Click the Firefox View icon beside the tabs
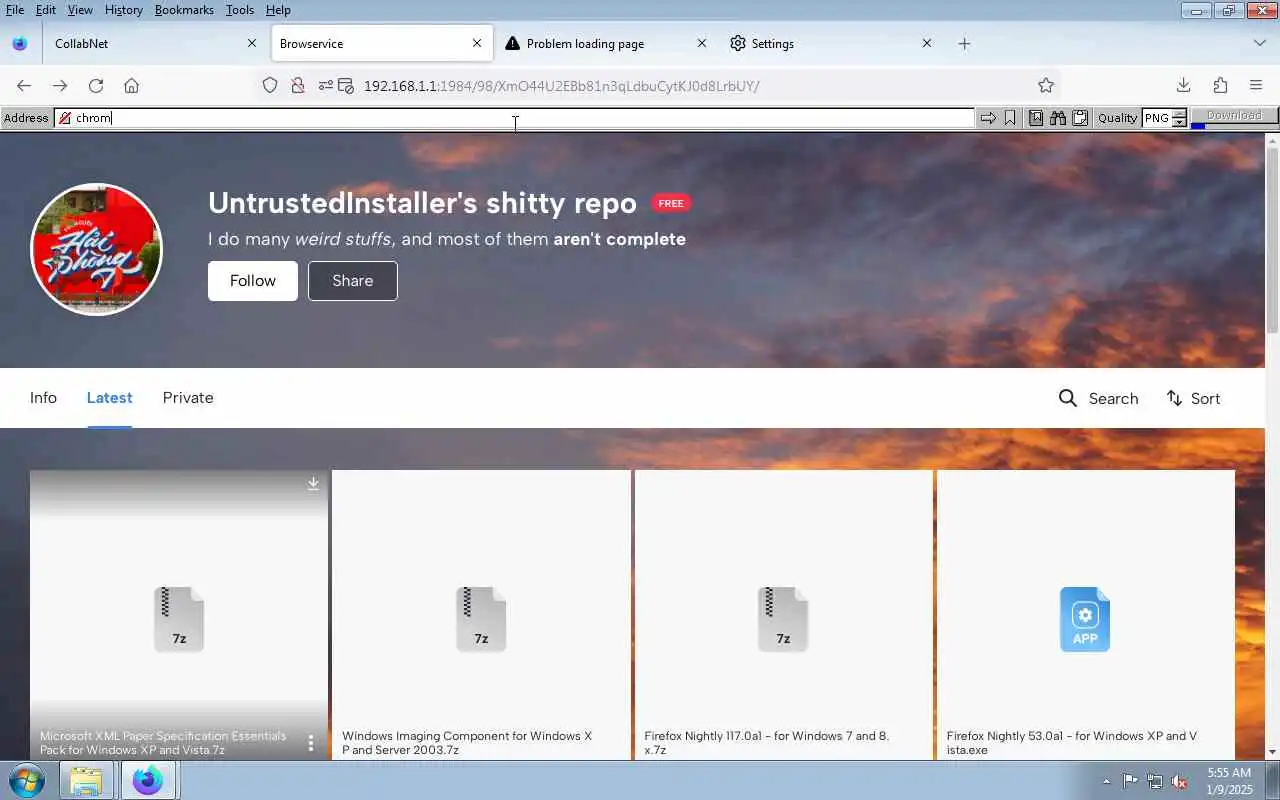 pos(19,44)
